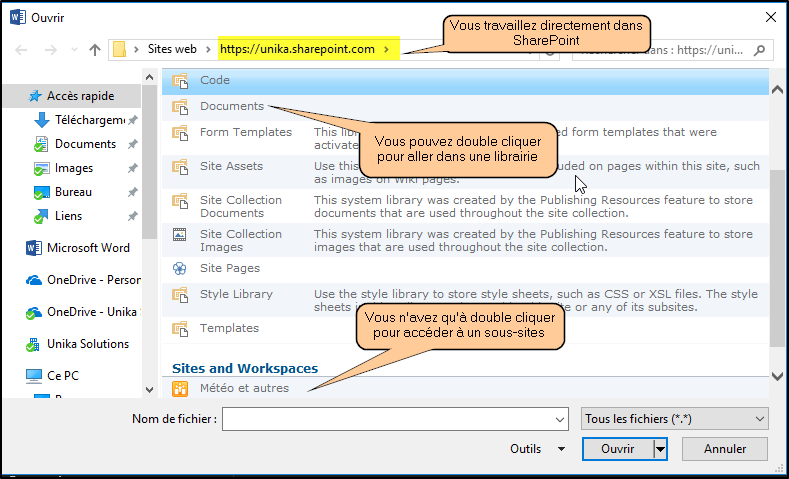
Task: Select the Site Pages row
Action: click(465, 269)
